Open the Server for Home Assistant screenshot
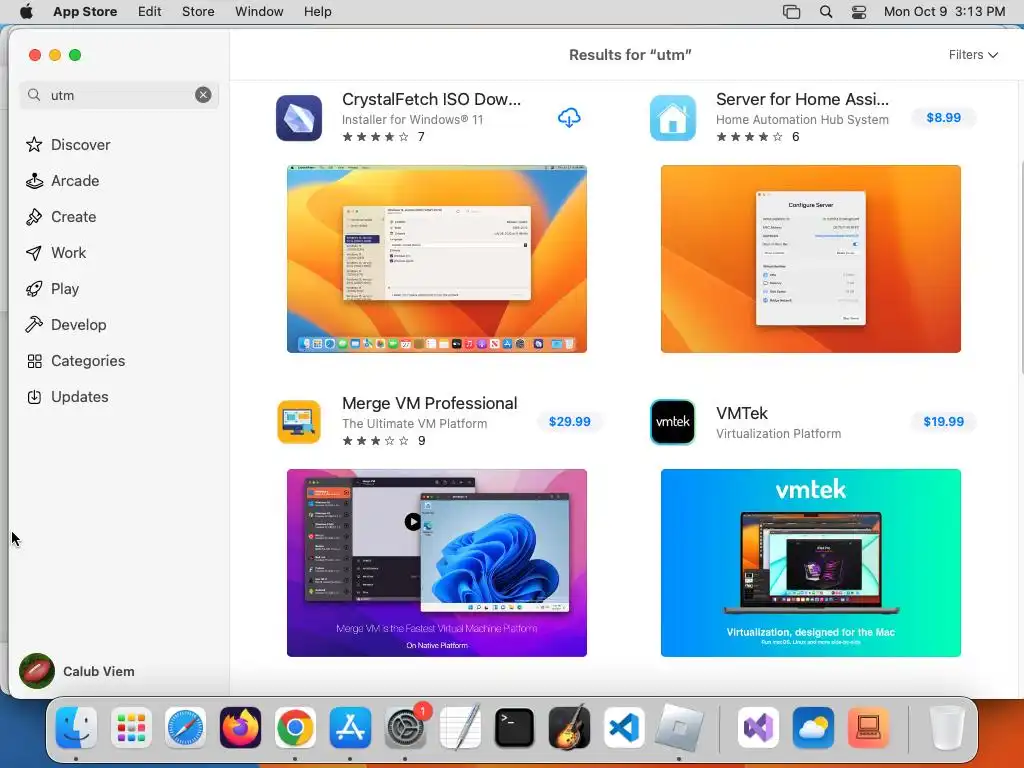1024x768 pixels. [x=810, y=259]
